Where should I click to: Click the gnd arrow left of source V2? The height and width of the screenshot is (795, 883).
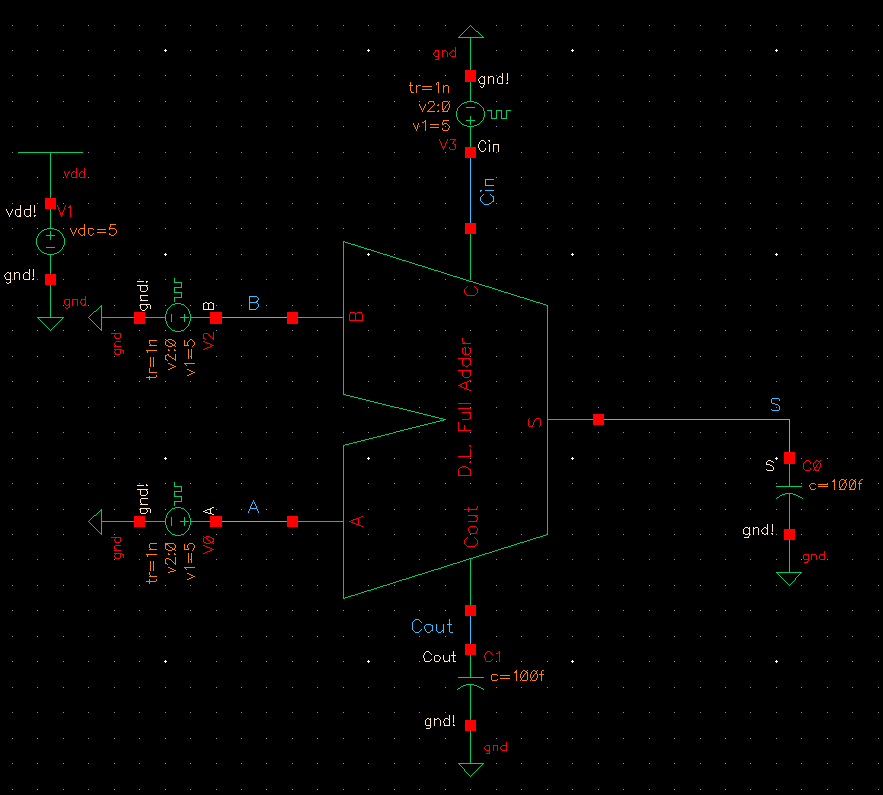[96, 317]
